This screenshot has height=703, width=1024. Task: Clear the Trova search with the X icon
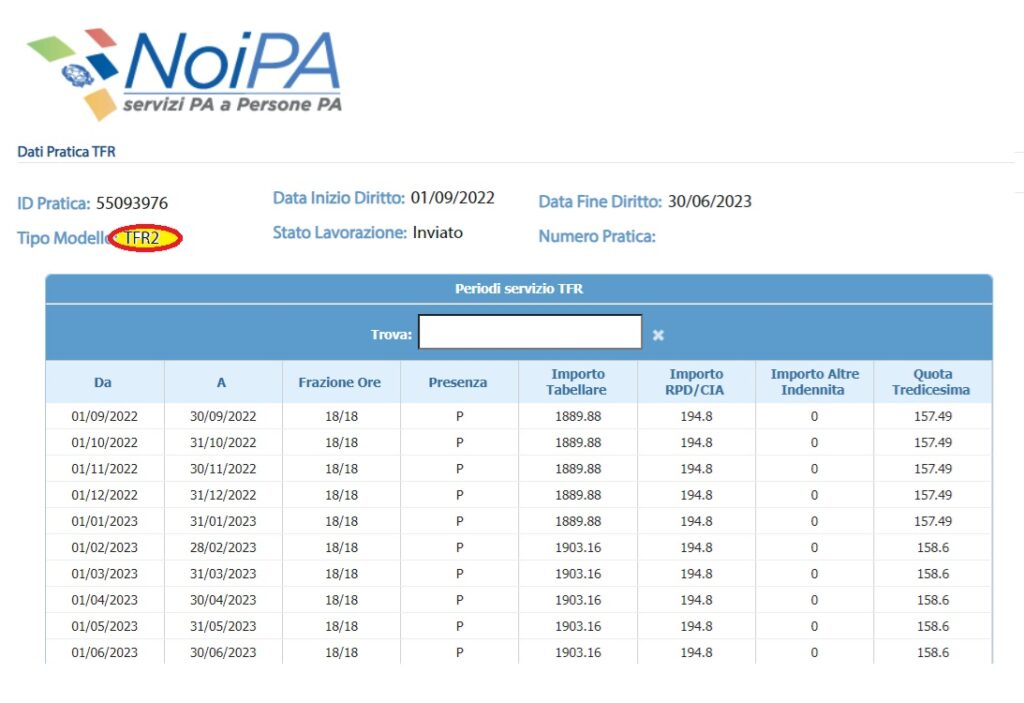coord(658,335)
